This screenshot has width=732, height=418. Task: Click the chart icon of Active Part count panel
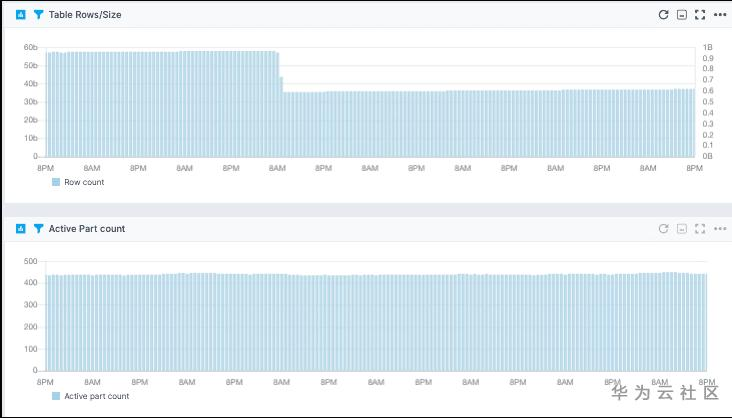(21, 228)
